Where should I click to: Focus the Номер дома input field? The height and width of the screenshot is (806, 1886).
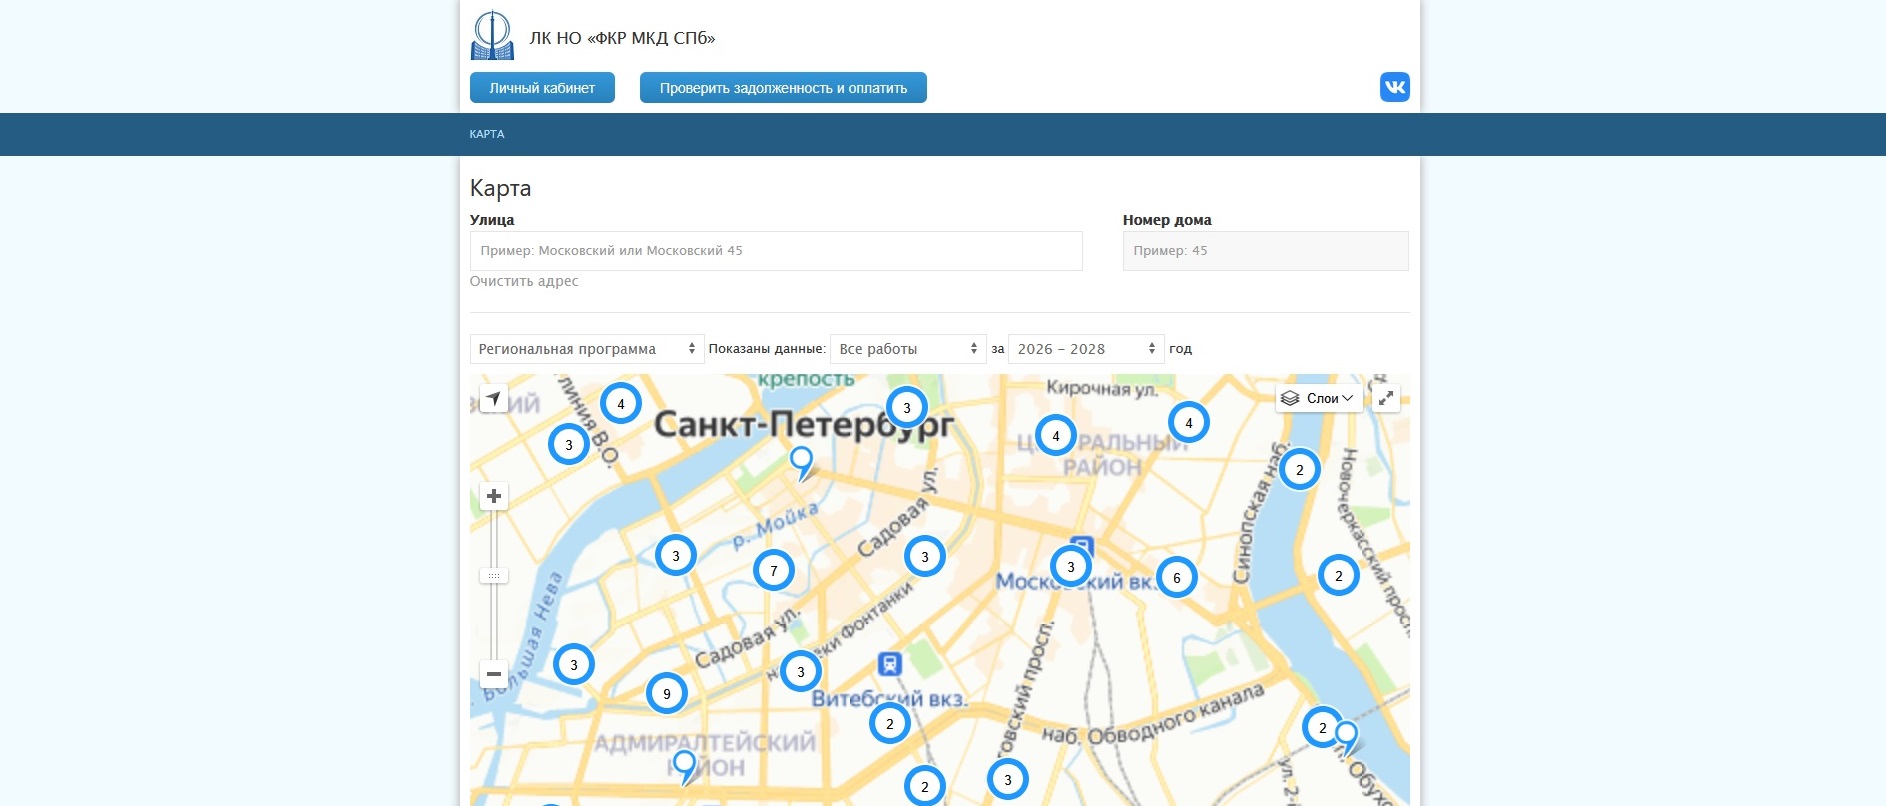pos(1265,251)
